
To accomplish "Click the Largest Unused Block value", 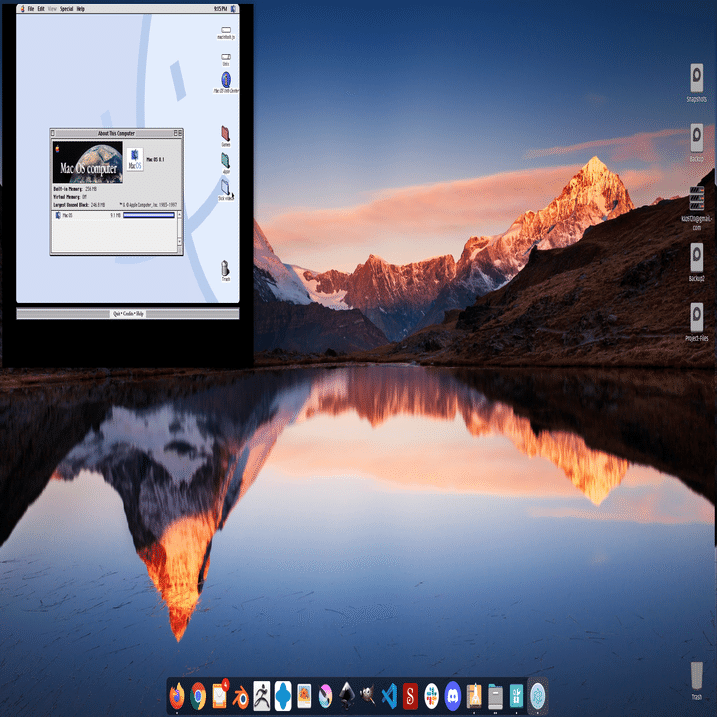I will (98, 205).
